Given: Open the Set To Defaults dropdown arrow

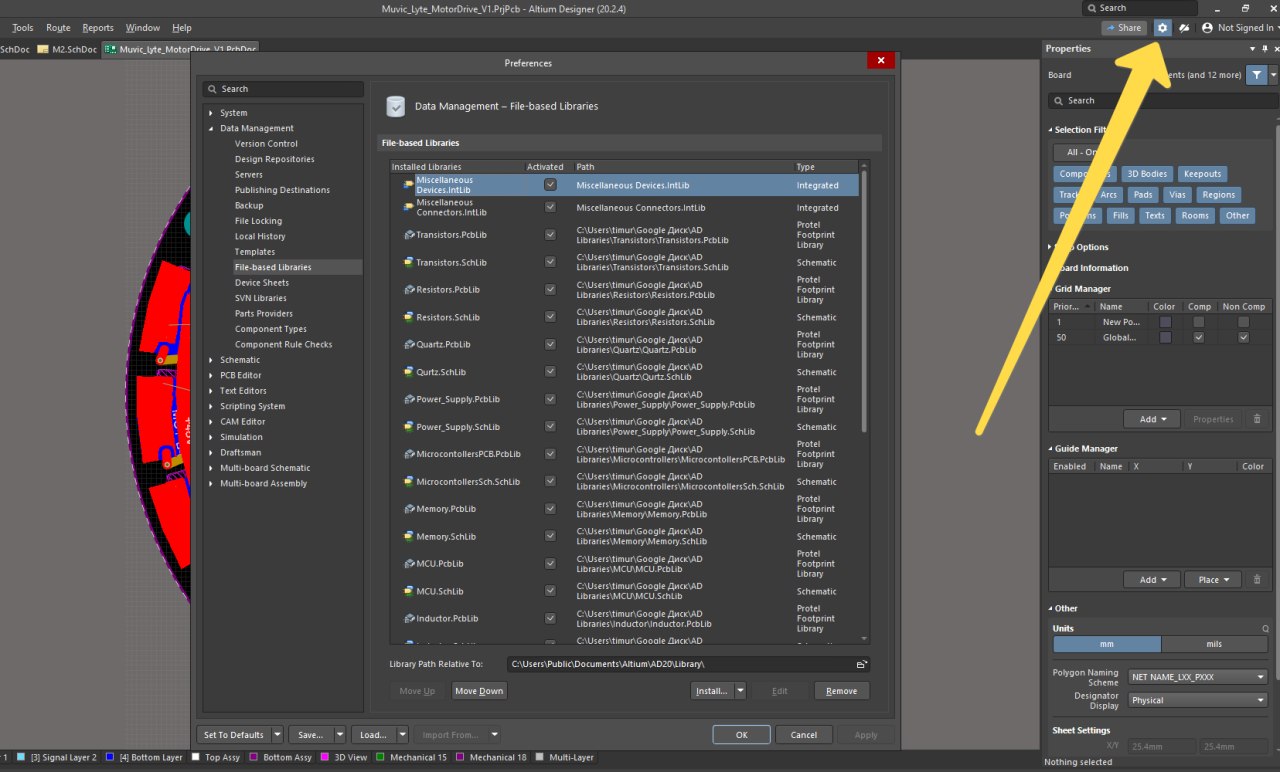Looking at the screenshot, I should pyautogui.click(x=277, y=735).
